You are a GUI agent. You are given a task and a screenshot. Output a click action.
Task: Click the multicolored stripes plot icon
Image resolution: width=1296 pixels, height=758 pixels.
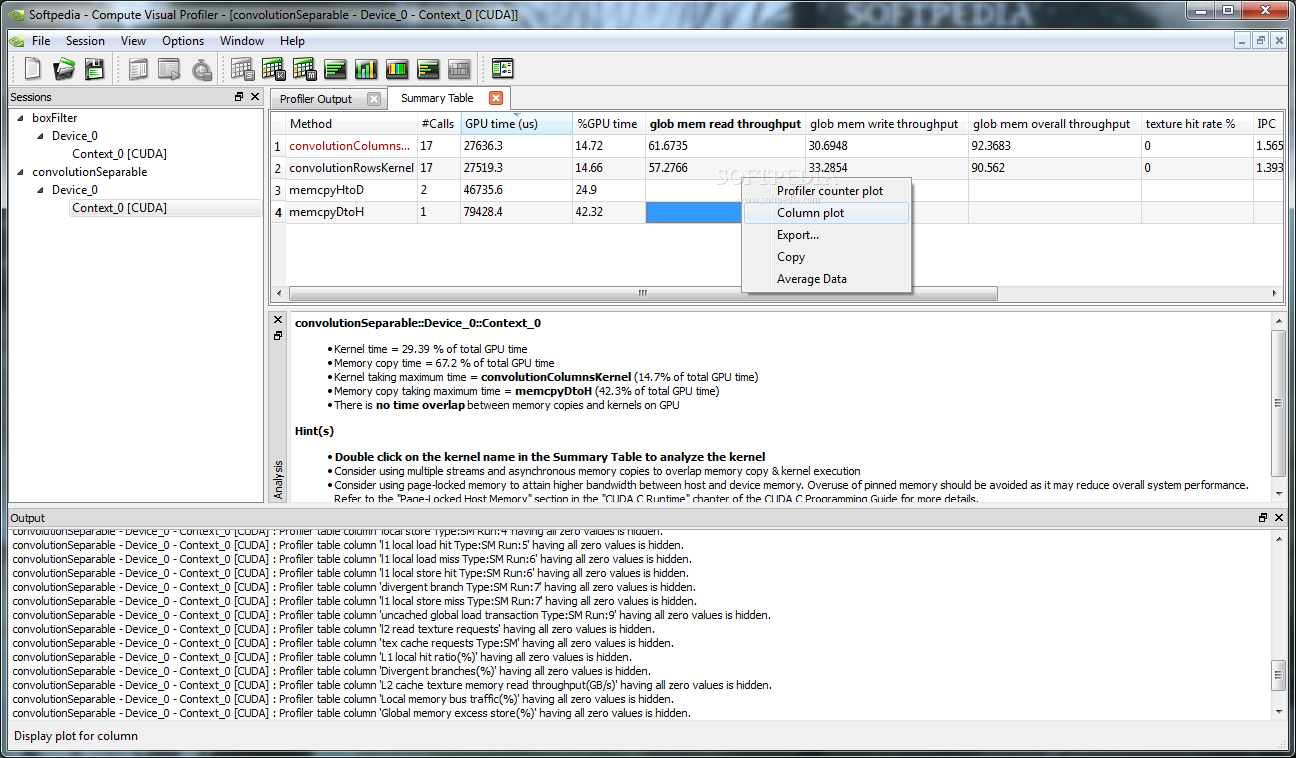[397, 69]
